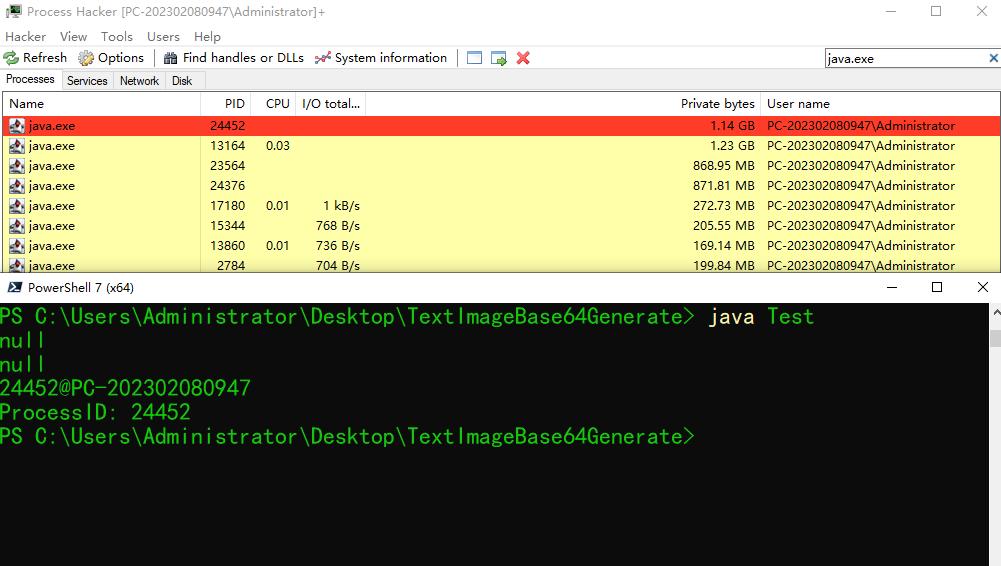Open the Hacker menu
Viewport: 1001px width, 566px height.
coord(26,36)
